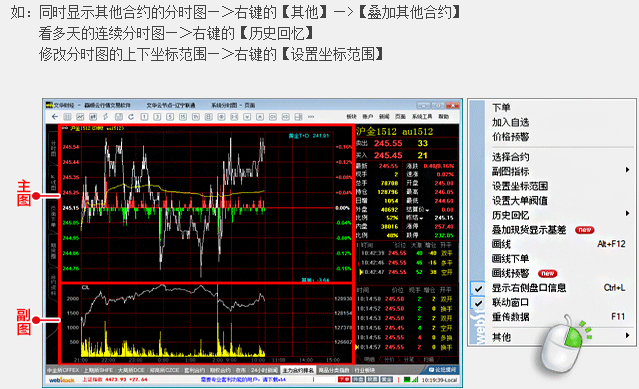Switch to the 商品分类指数 tab
Screen dimensions: 639x389
coord(334,370)
